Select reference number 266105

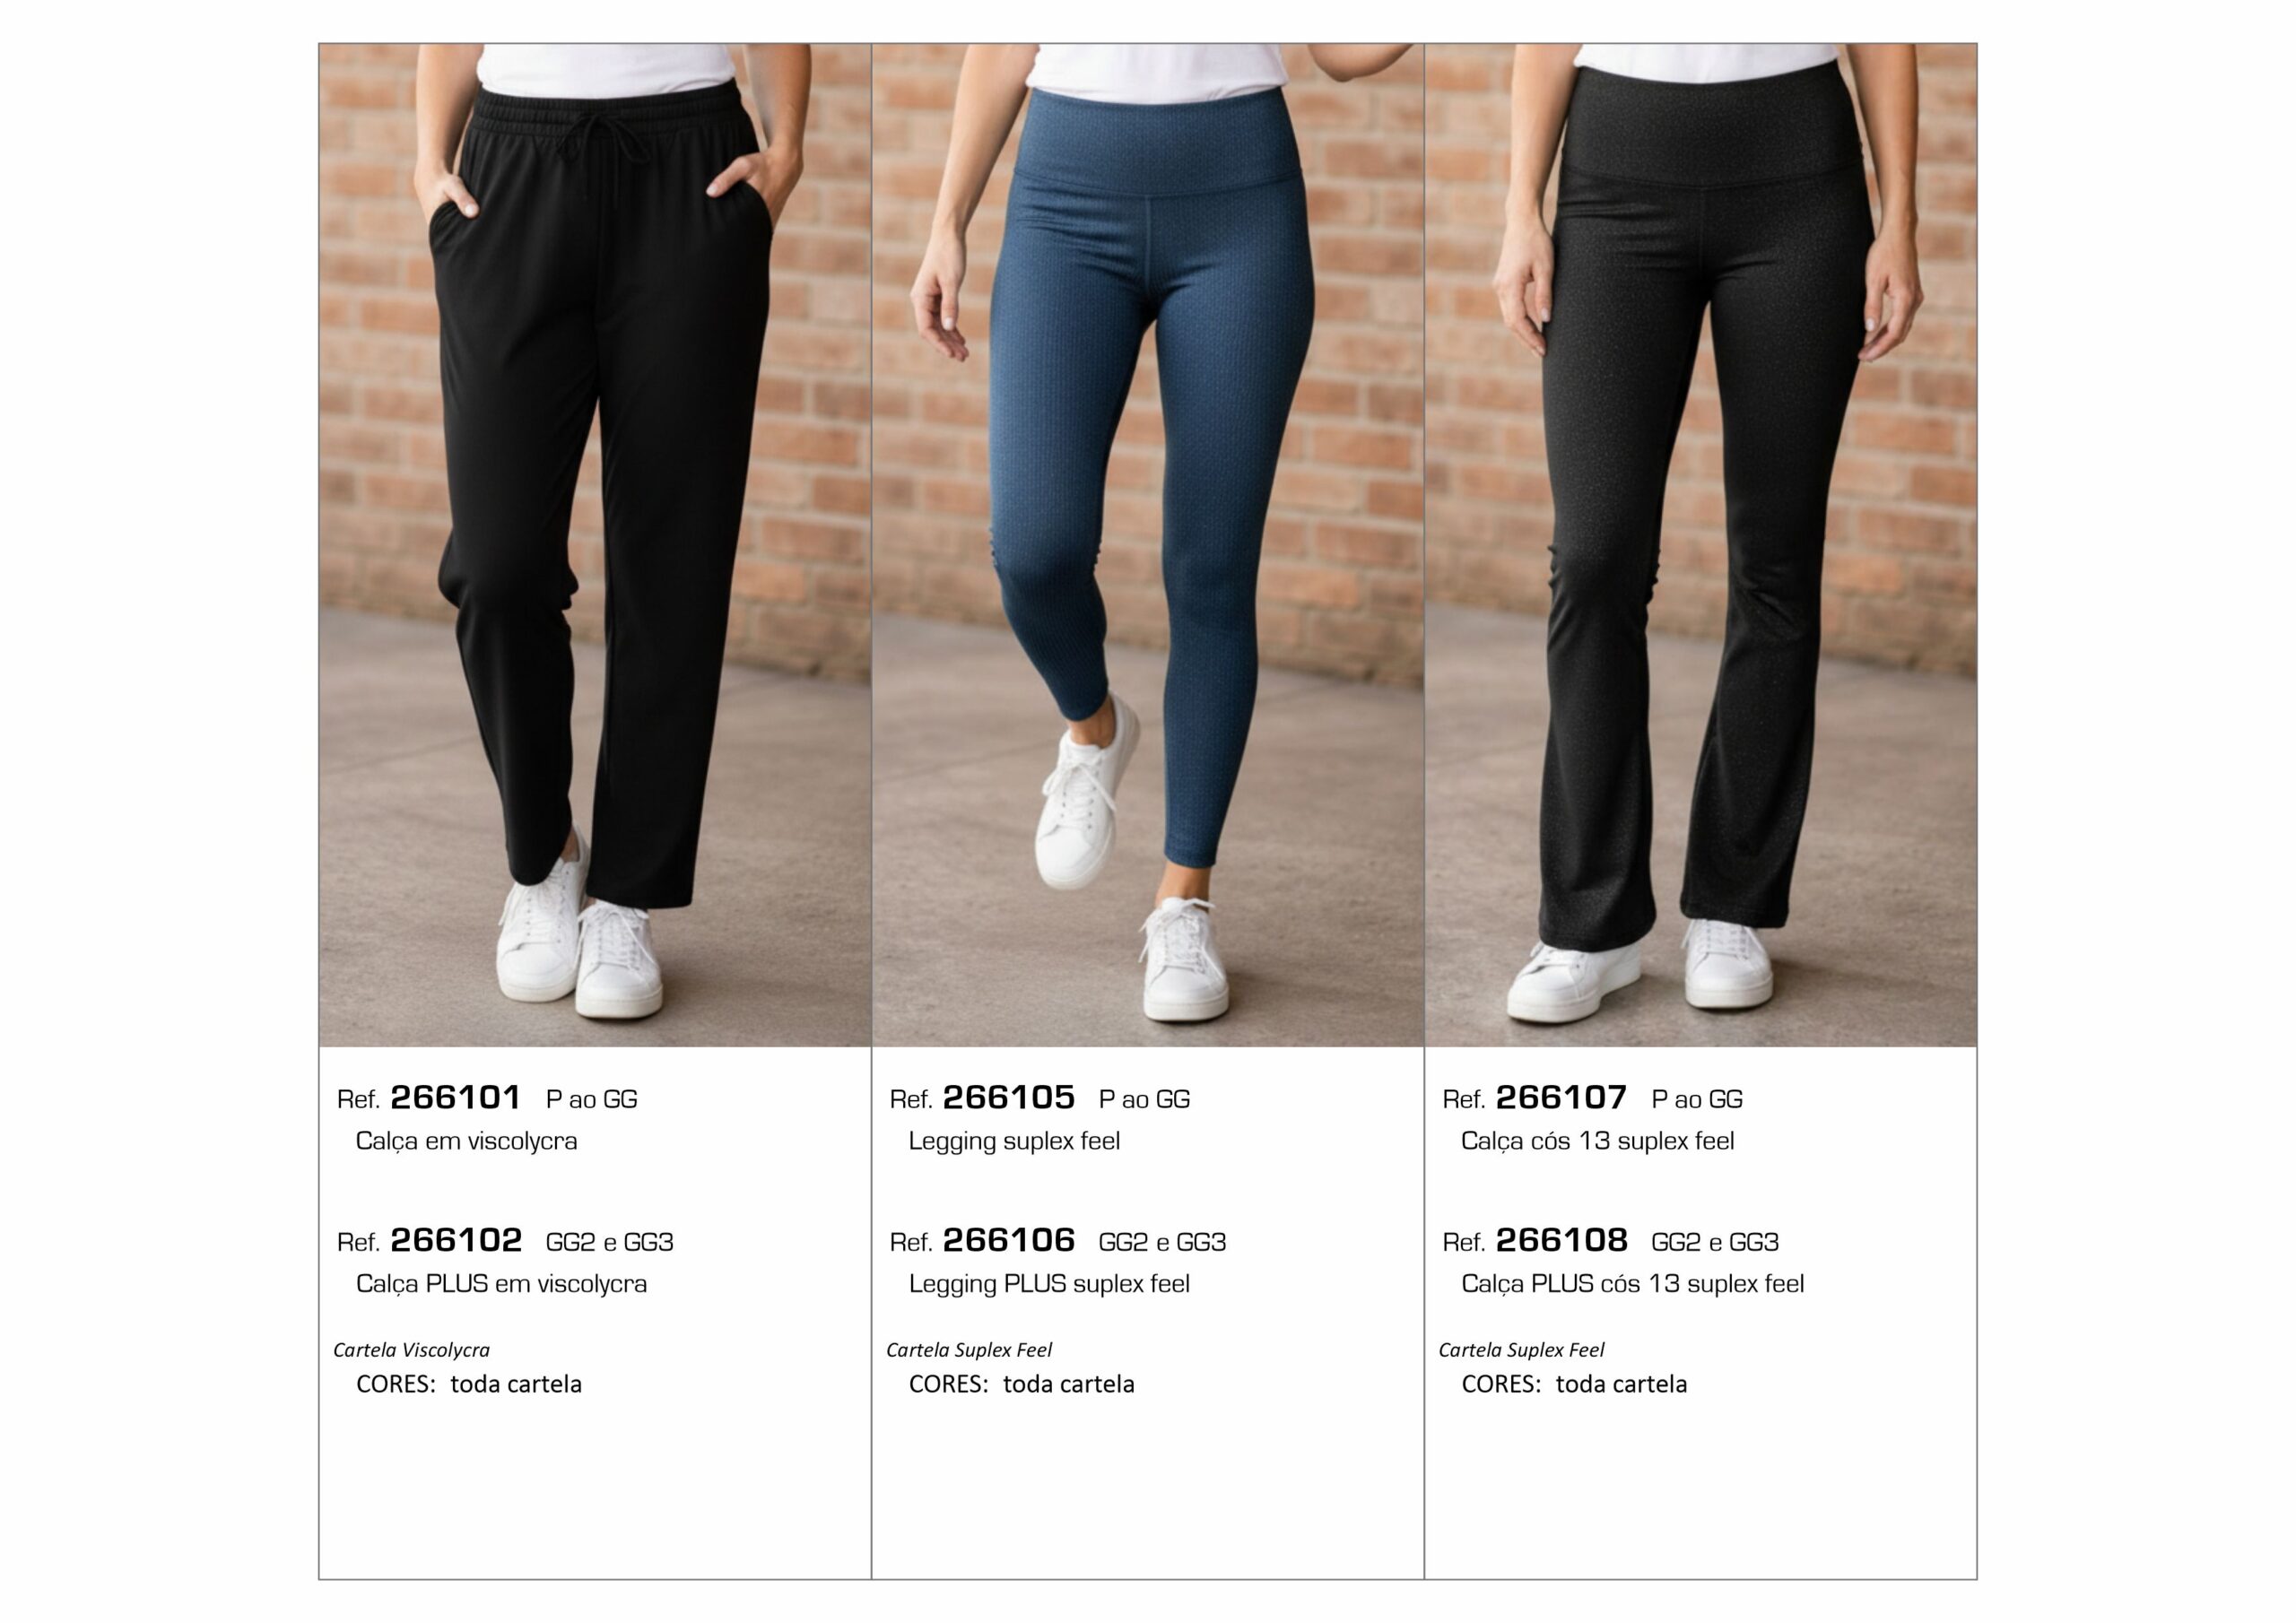1009,1098
